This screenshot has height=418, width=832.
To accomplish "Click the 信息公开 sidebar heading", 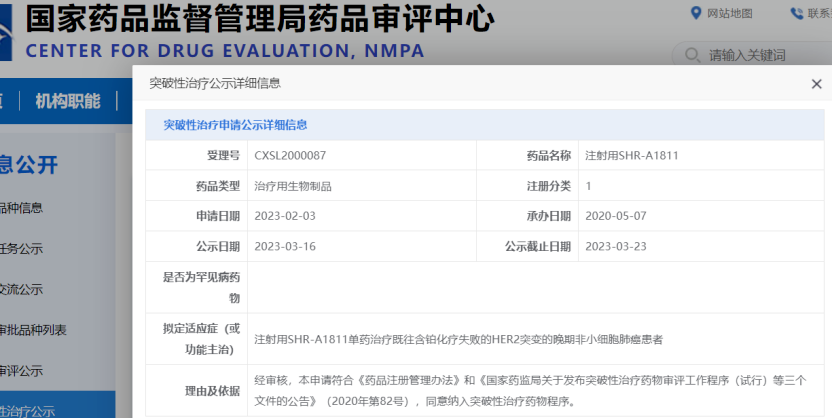I will pyautogui.click(x=29, y=165).
